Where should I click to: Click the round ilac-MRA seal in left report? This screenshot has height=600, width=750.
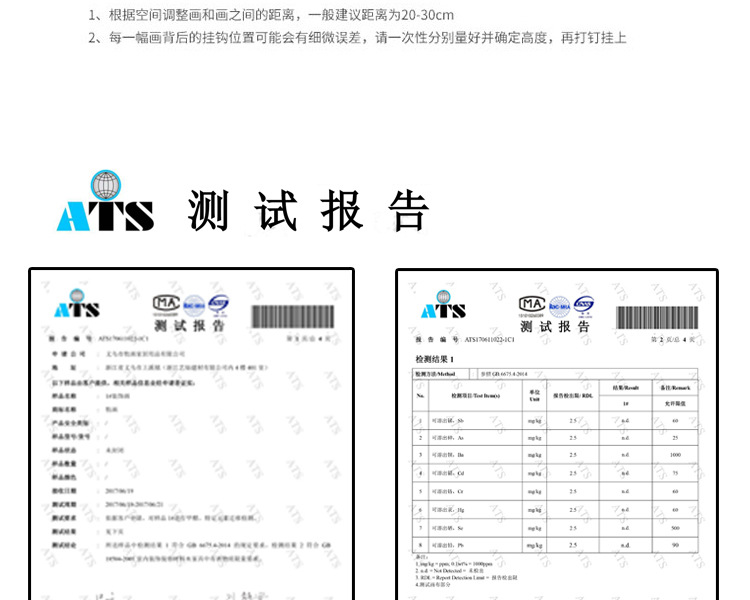coord(194,305)
